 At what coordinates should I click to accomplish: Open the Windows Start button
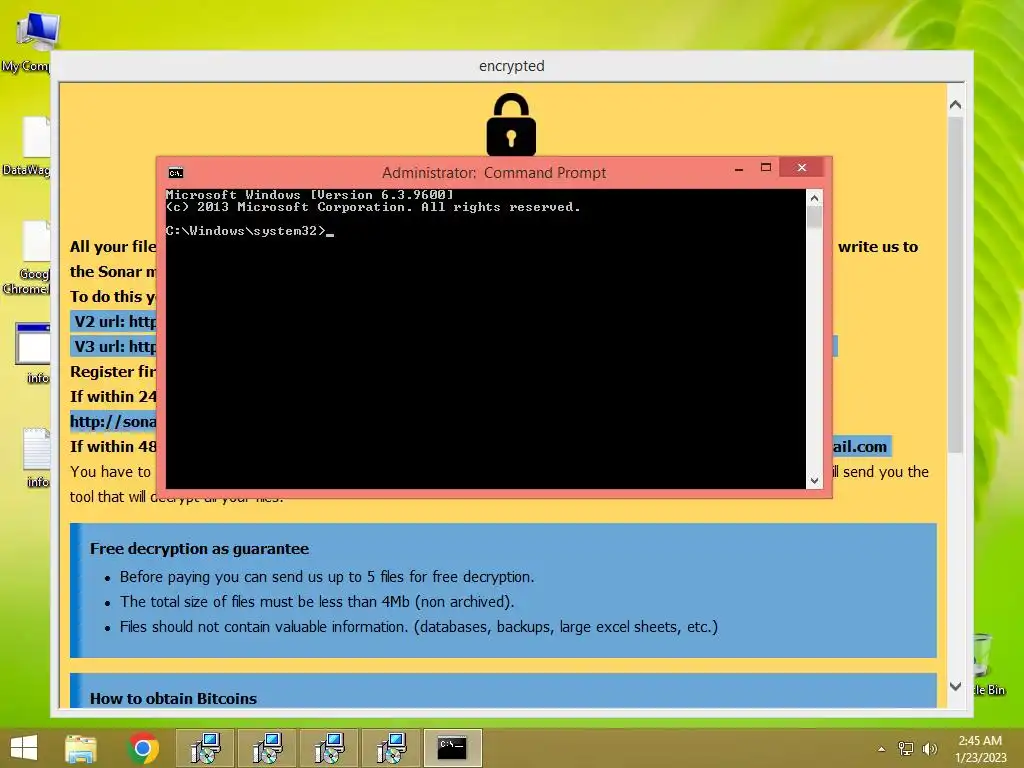pyautogui.click(x=24, y=748)
